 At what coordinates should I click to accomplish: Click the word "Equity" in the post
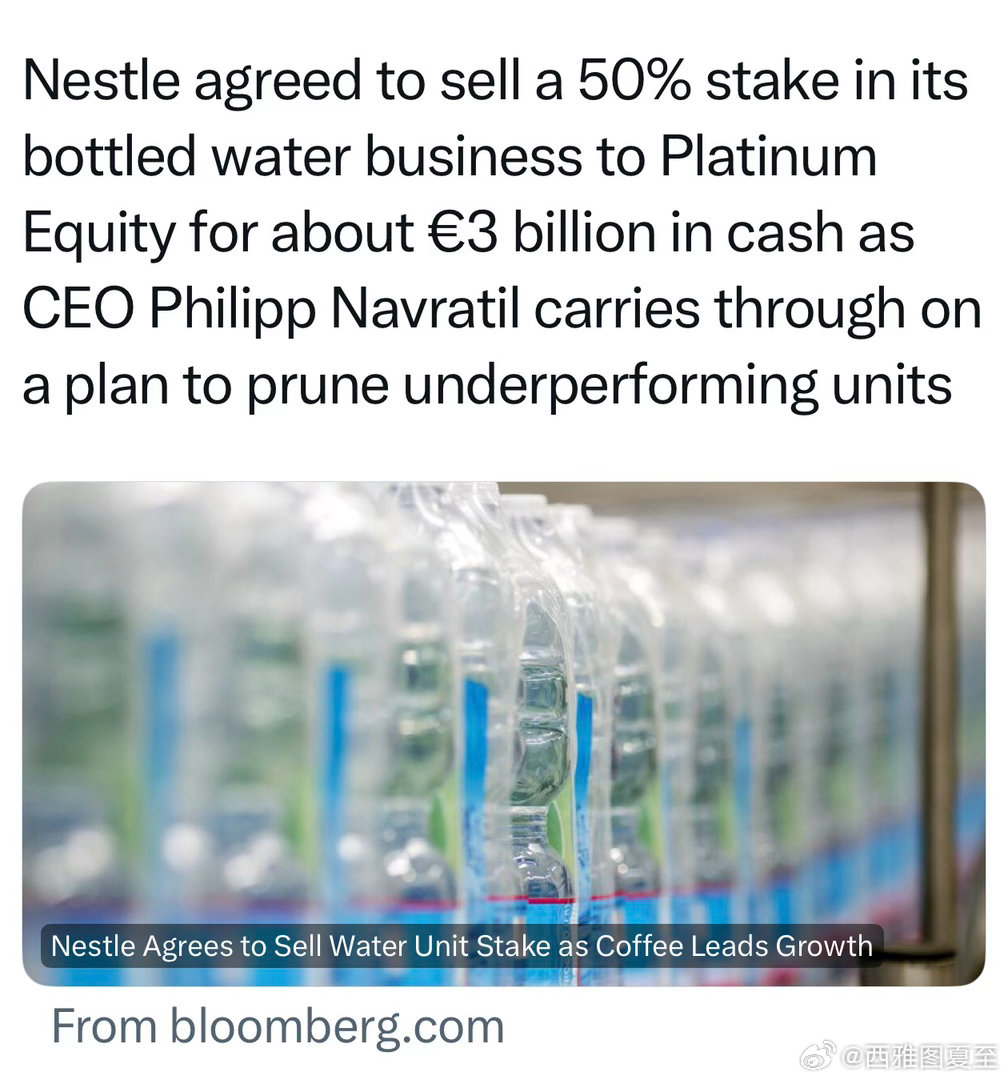coord(99,234)
